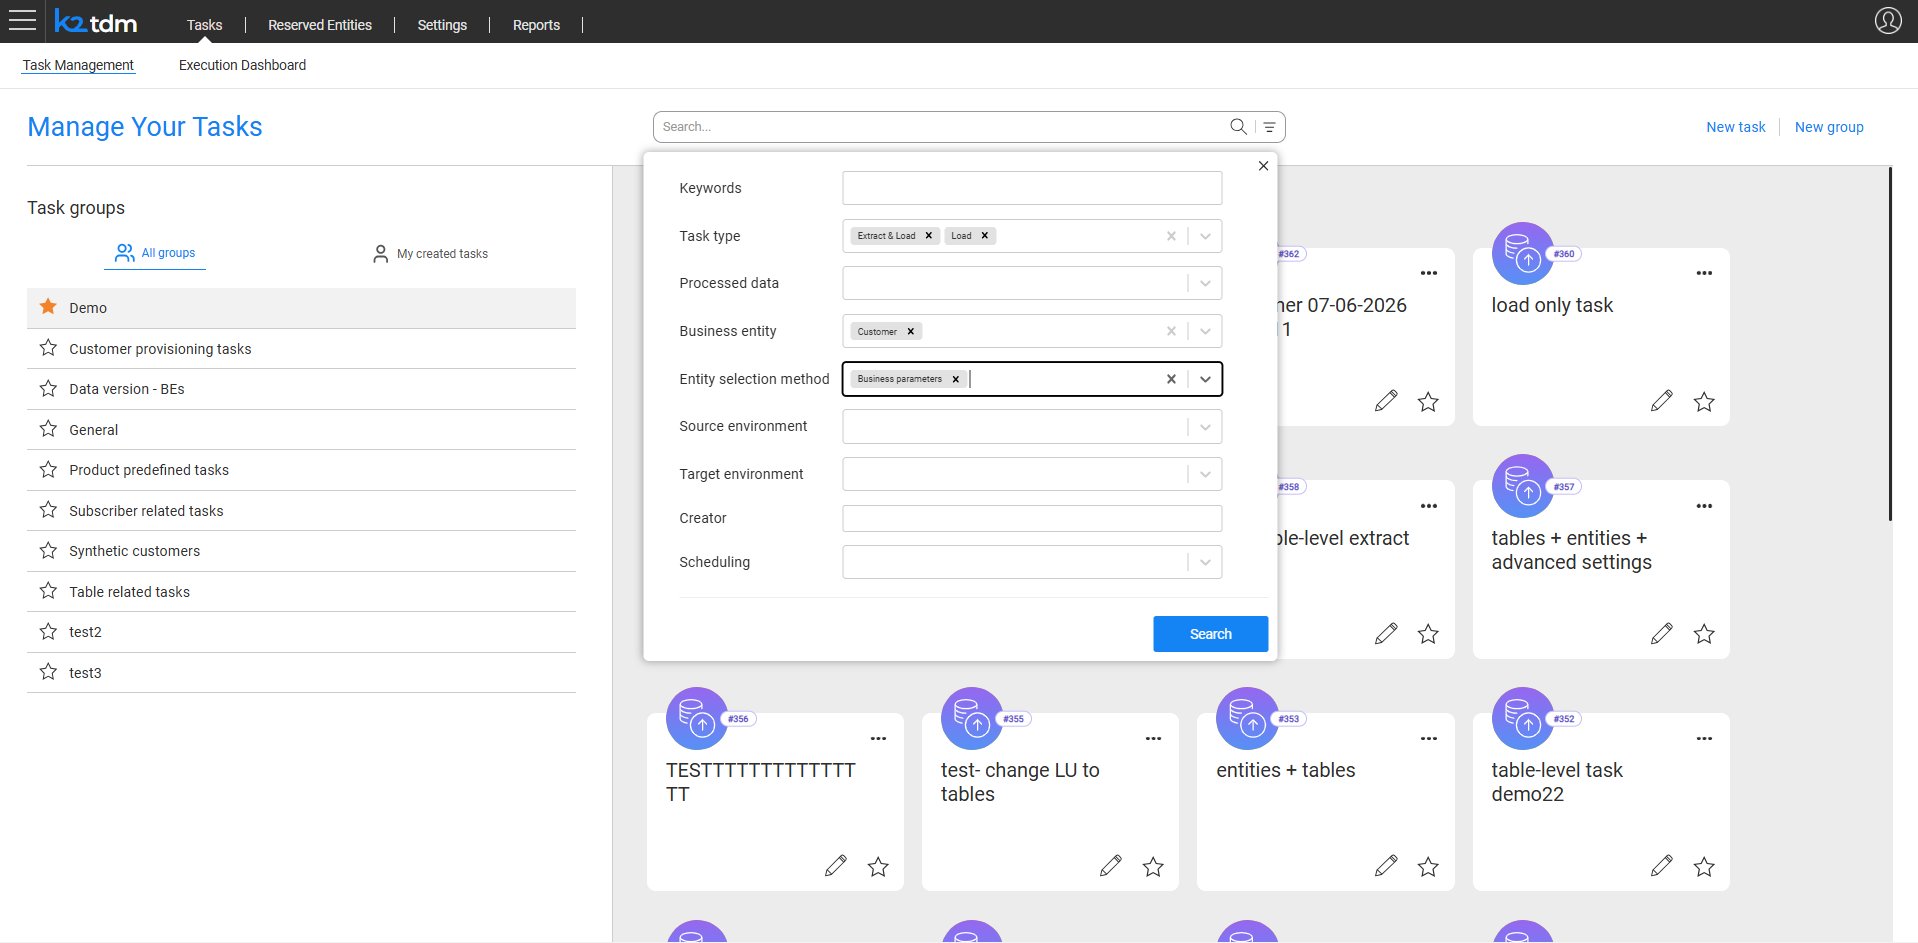Expand Entity selection method dropdown
The height and width of the screenshot is (943, 1918).
[1205, 380]
